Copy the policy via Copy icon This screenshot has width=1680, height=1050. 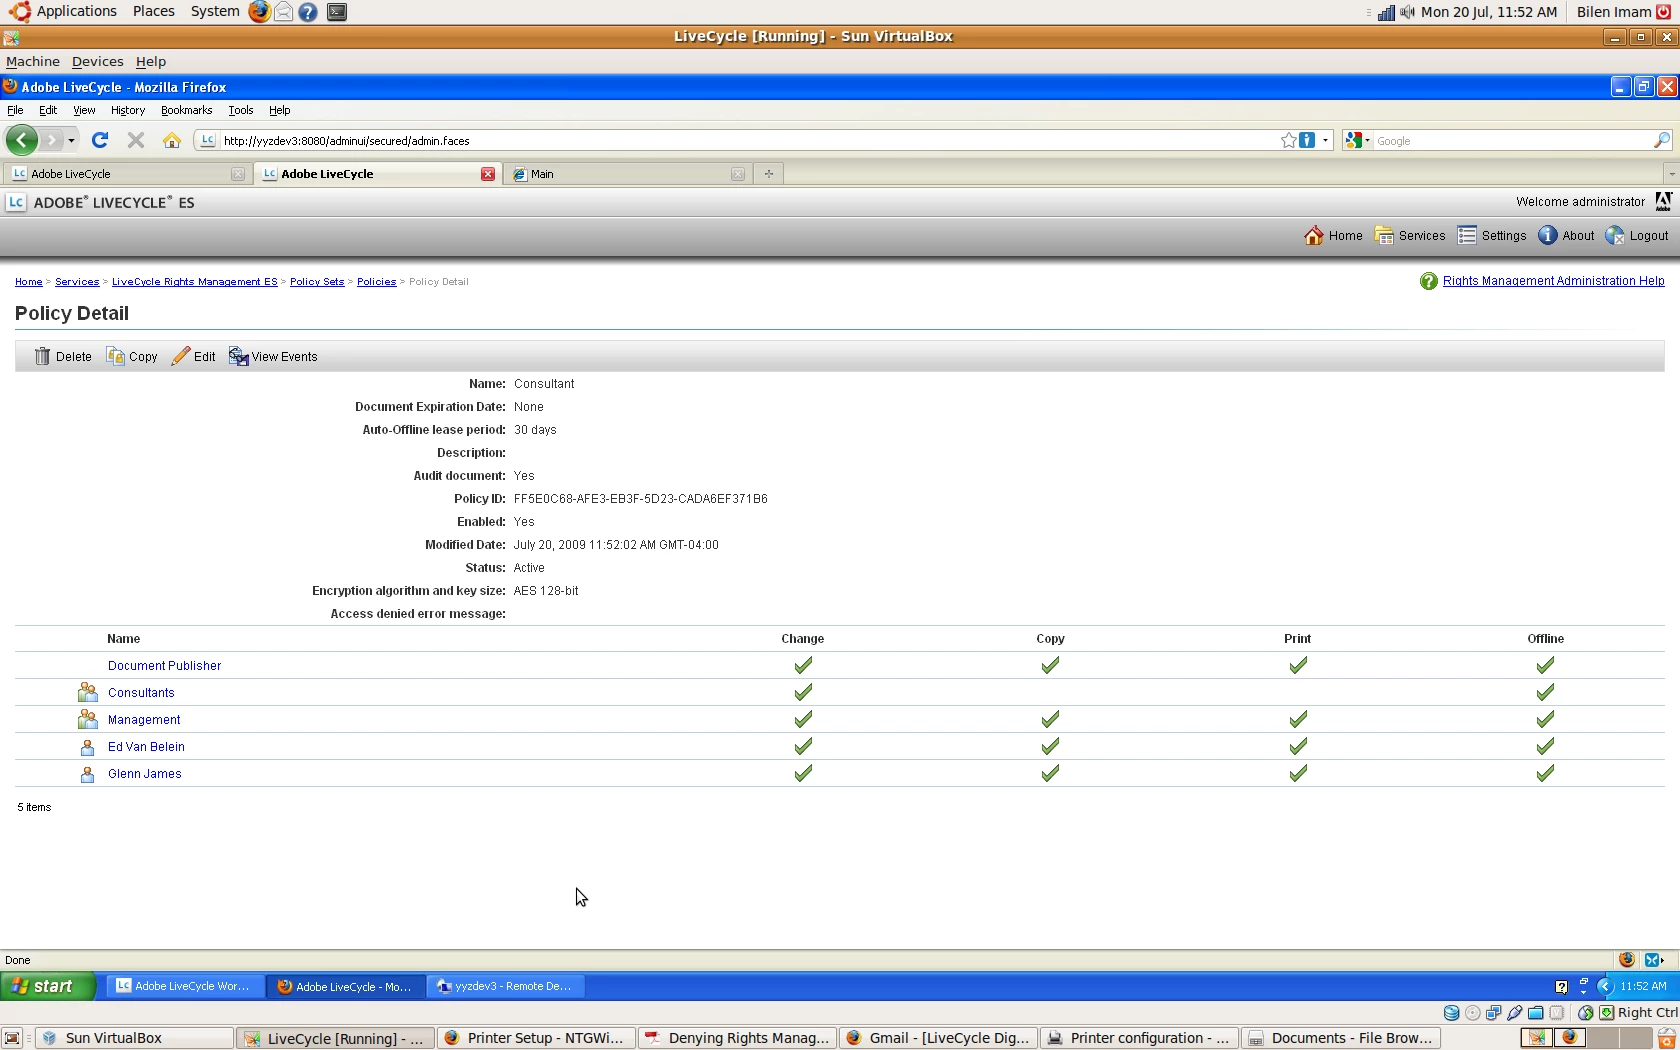[x=132, y=357]
